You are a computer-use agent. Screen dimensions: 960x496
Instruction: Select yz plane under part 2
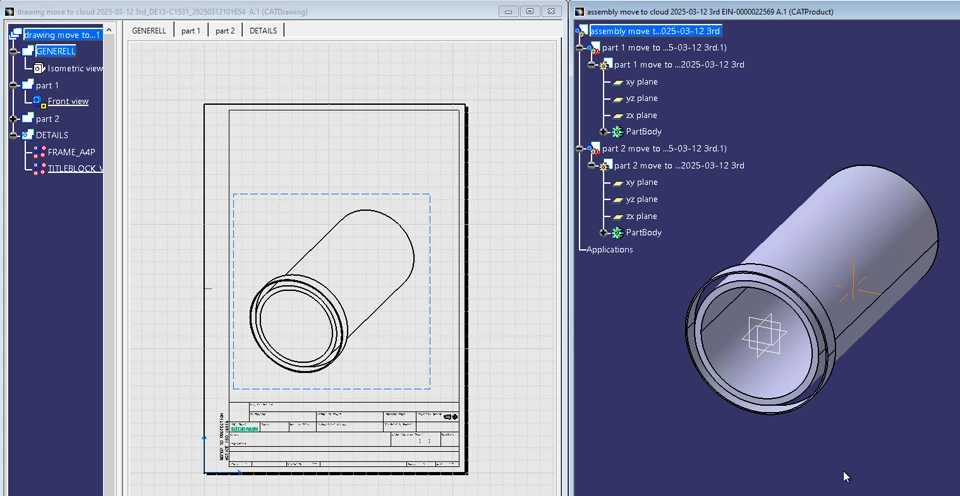(x=641, y=199)
